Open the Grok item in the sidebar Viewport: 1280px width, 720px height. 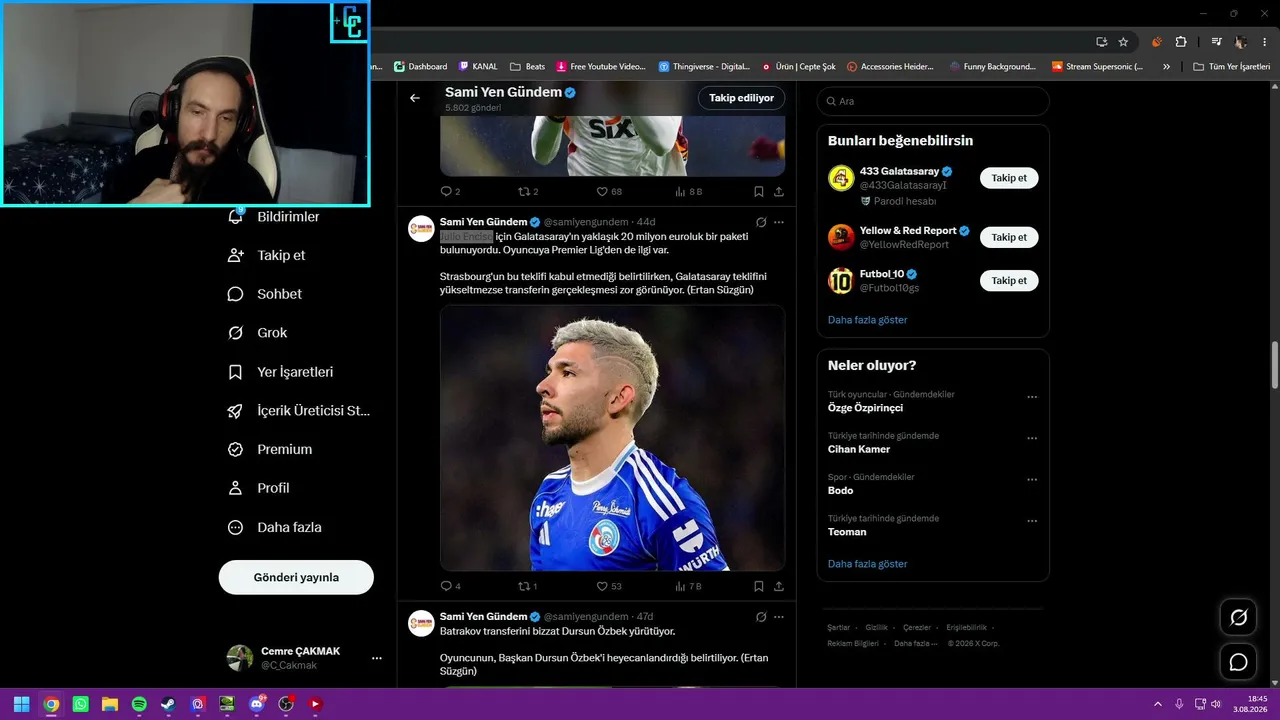258,333
